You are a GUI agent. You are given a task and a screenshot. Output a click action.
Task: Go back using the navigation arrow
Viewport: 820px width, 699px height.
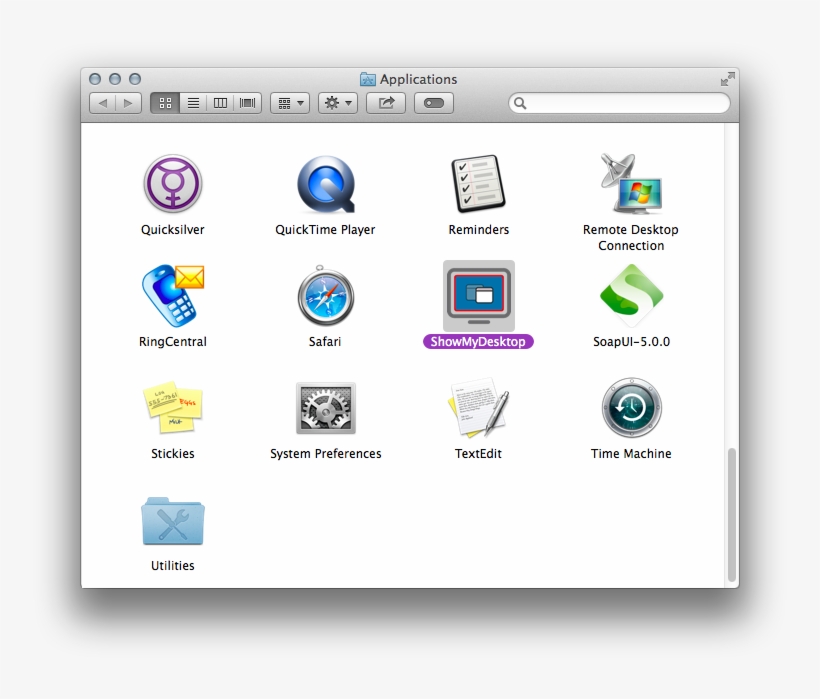(x=103, y=102)
